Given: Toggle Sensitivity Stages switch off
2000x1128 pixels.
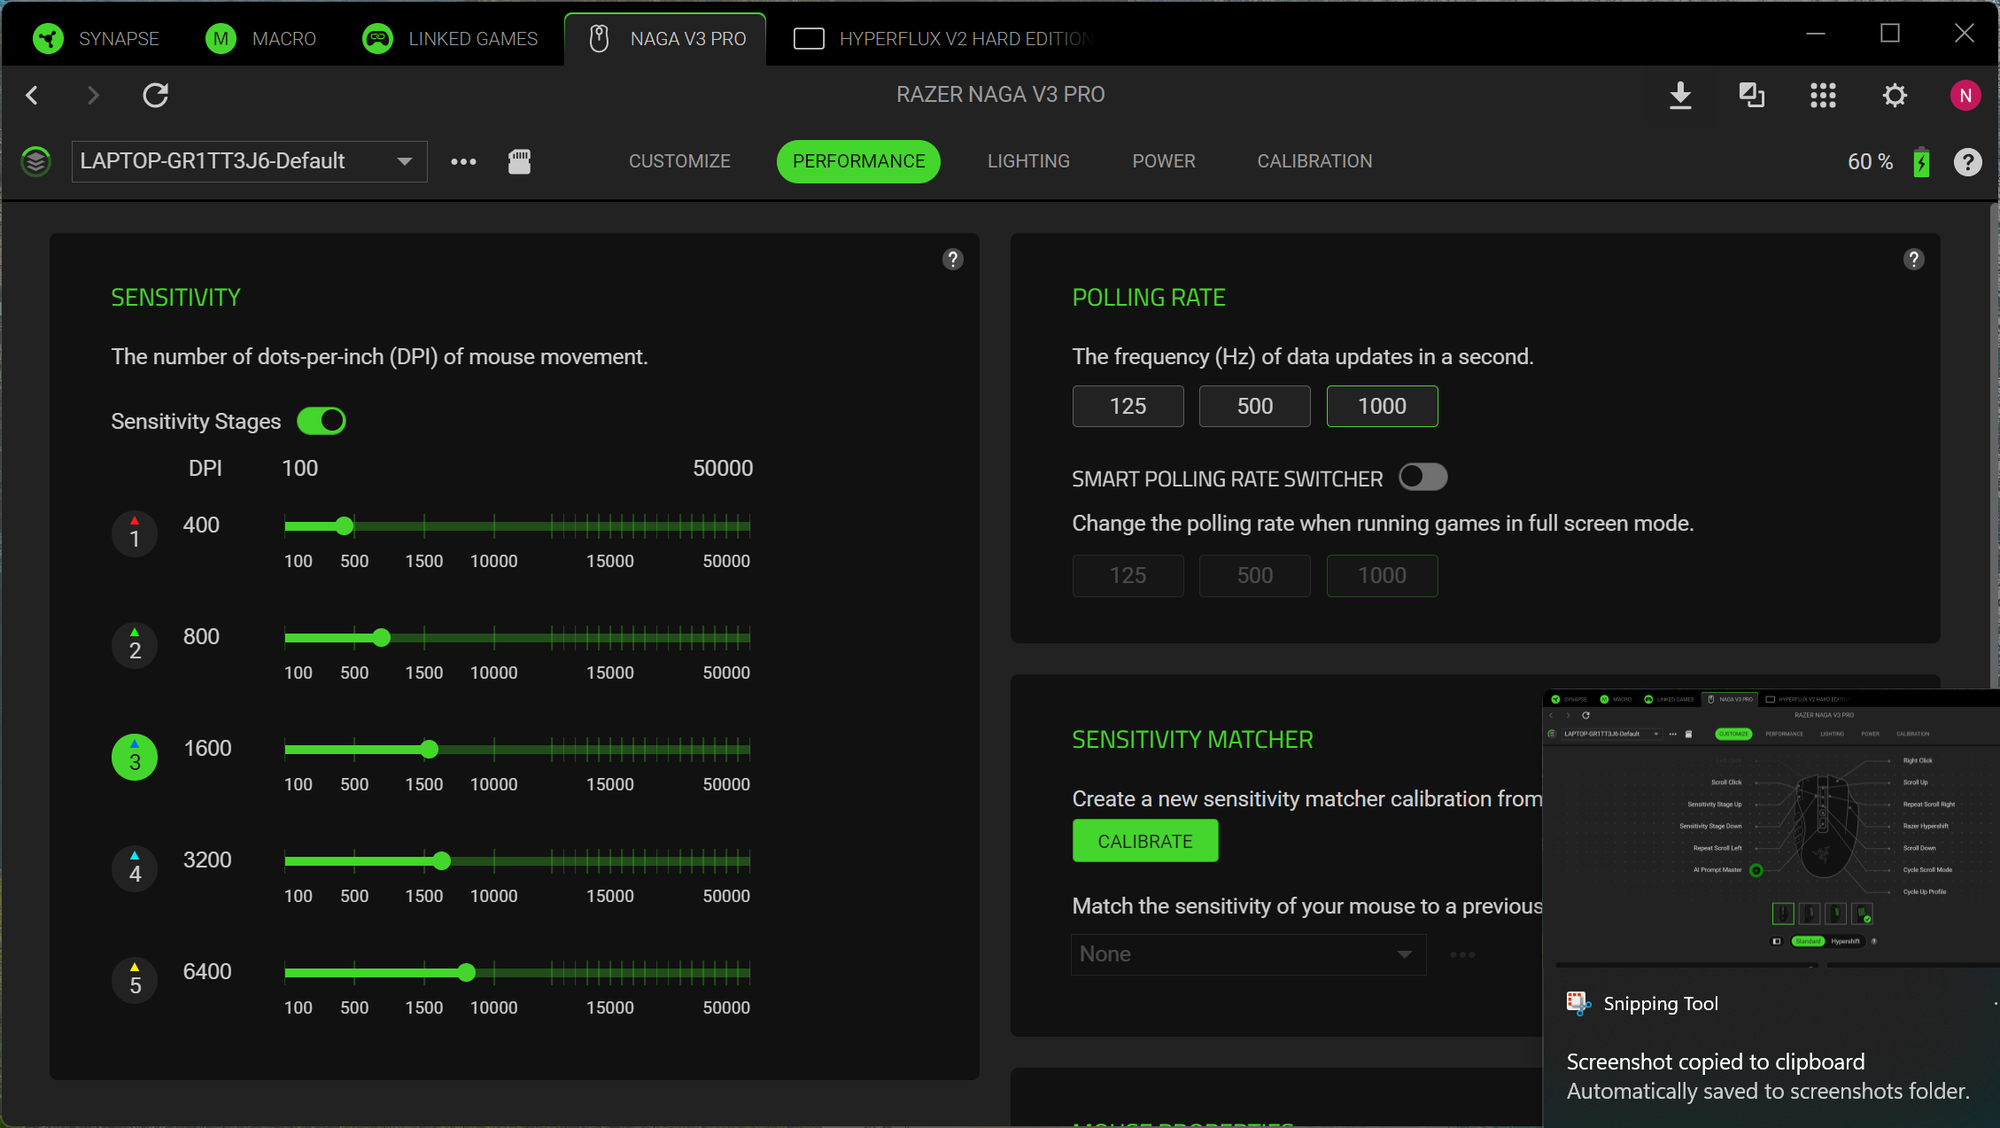Looking at the screenshot, I should 321,421.
